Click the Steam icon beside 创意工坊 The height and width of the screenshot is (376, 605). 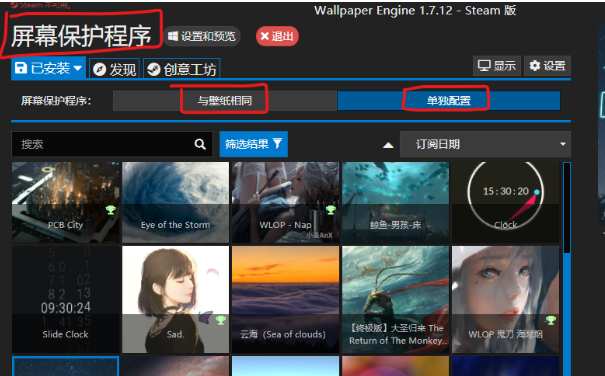coord(154,69)
